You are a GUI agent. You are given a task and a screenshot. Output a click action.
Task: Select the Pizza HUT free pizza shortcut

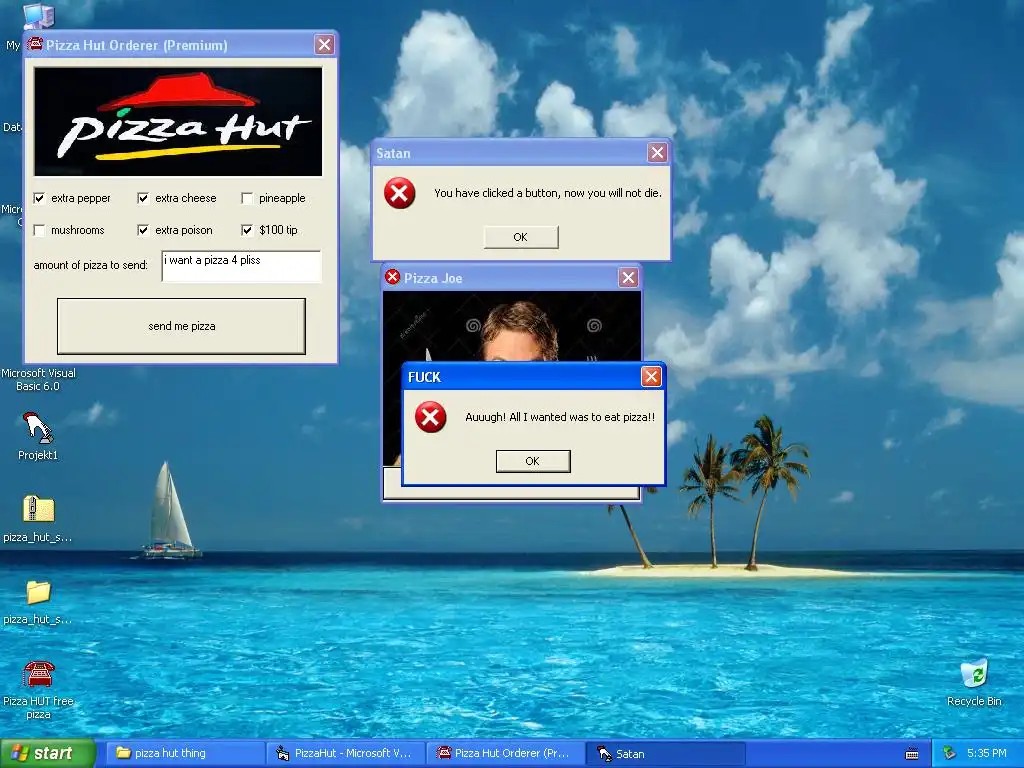(x=38, y=689)
